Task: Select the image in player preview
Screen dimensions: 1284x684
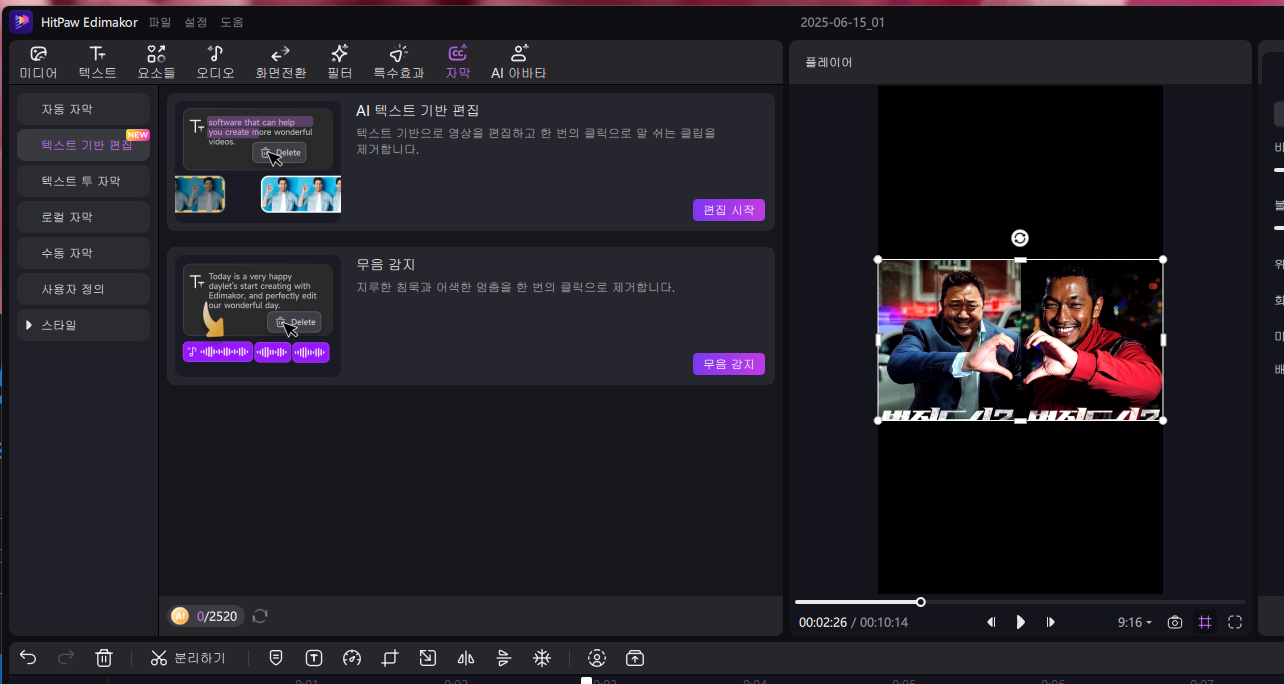Action: pos(1020,340)
